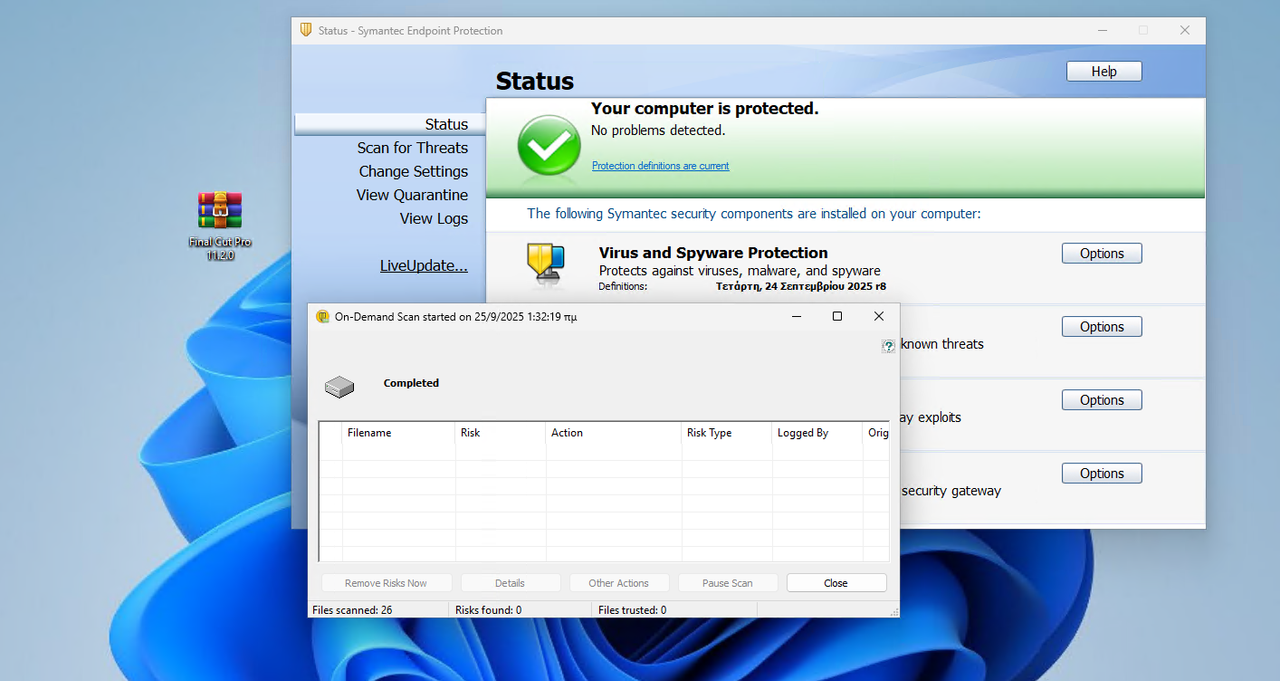Open the scan dialog help question-mark icon
The width and height of the screenshot is (1280, 681).
[x=888, y=346]
